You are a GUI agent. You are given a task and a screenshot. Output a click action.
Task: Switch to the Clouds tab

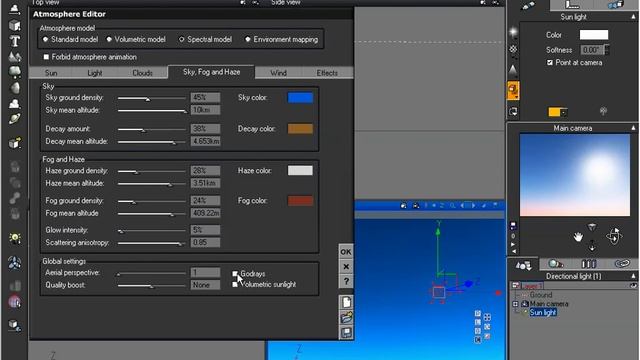[x=142, y=73]
